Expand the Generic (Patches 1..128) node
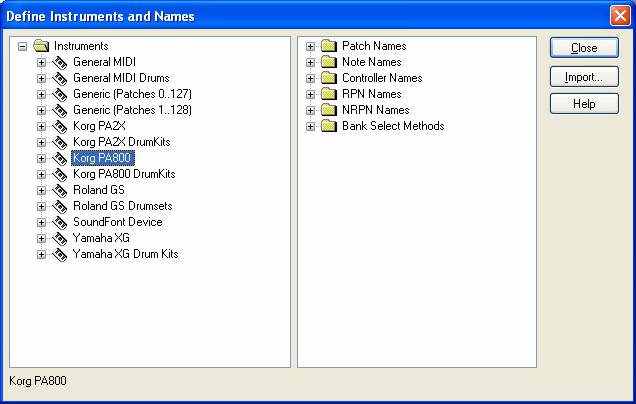The image size is (636, 404). tap(41, 110)
